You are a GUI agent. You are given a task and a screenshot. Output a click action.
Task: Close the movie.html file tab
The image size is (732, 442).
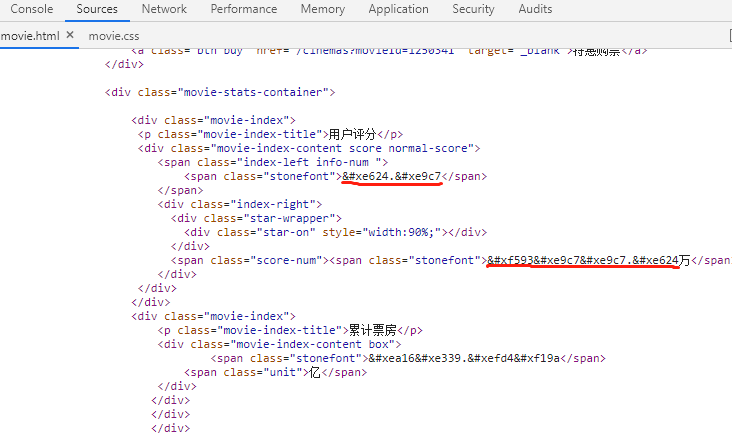click(70, 35)
